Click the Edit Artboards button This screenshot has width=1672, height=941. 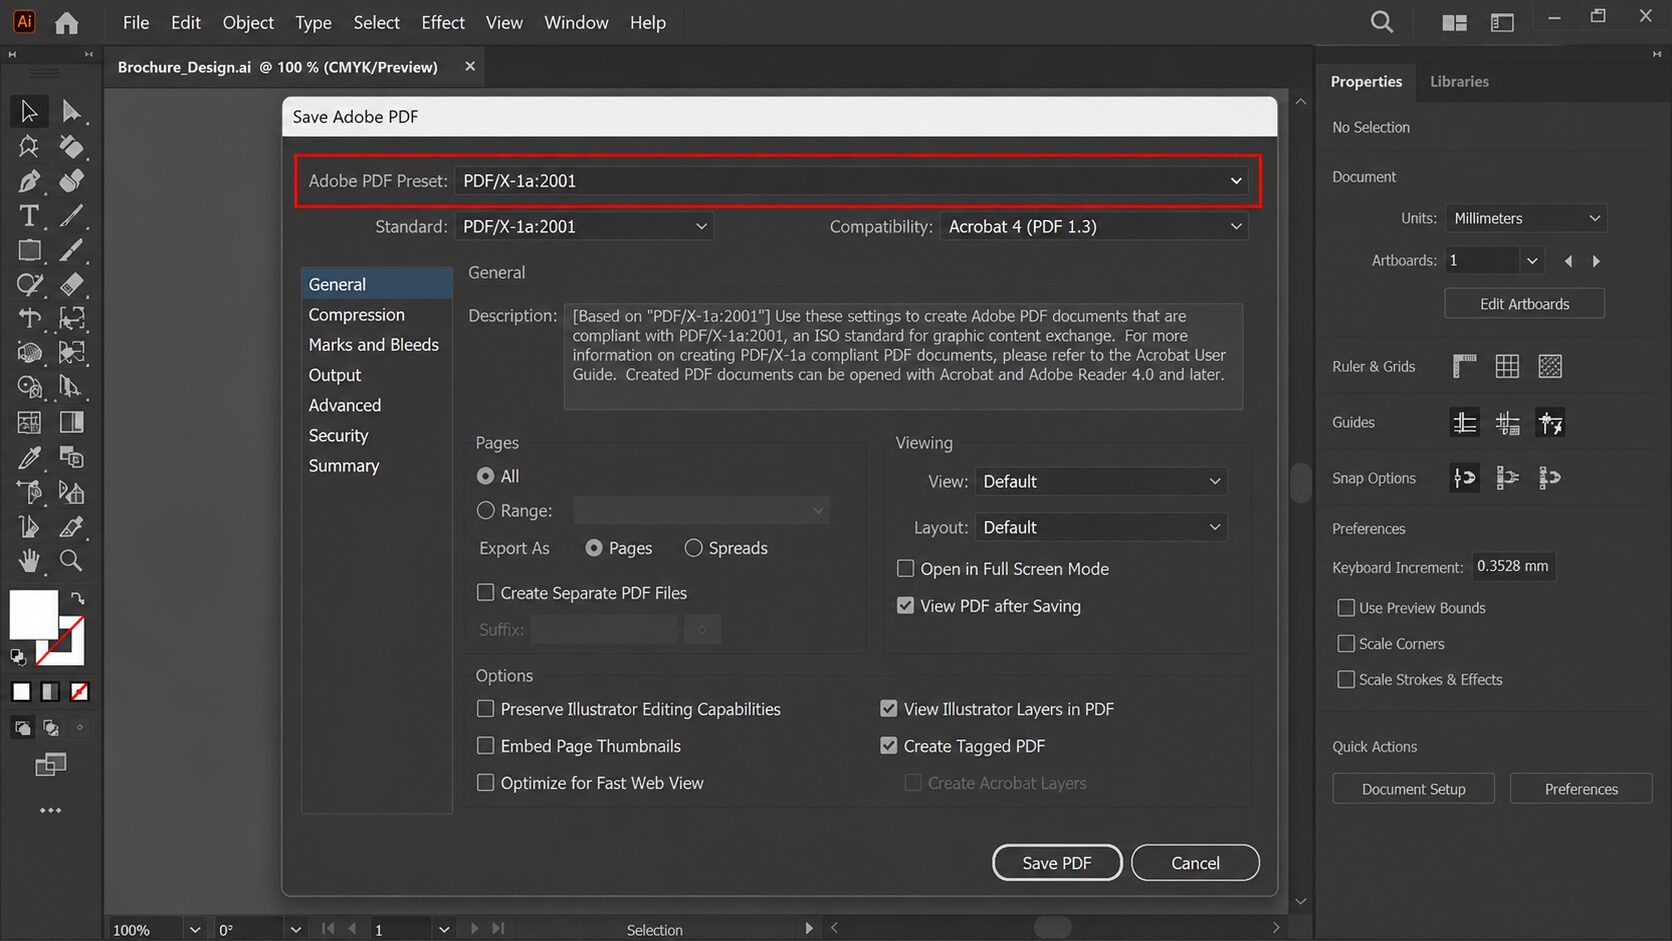coord(1524,304)
